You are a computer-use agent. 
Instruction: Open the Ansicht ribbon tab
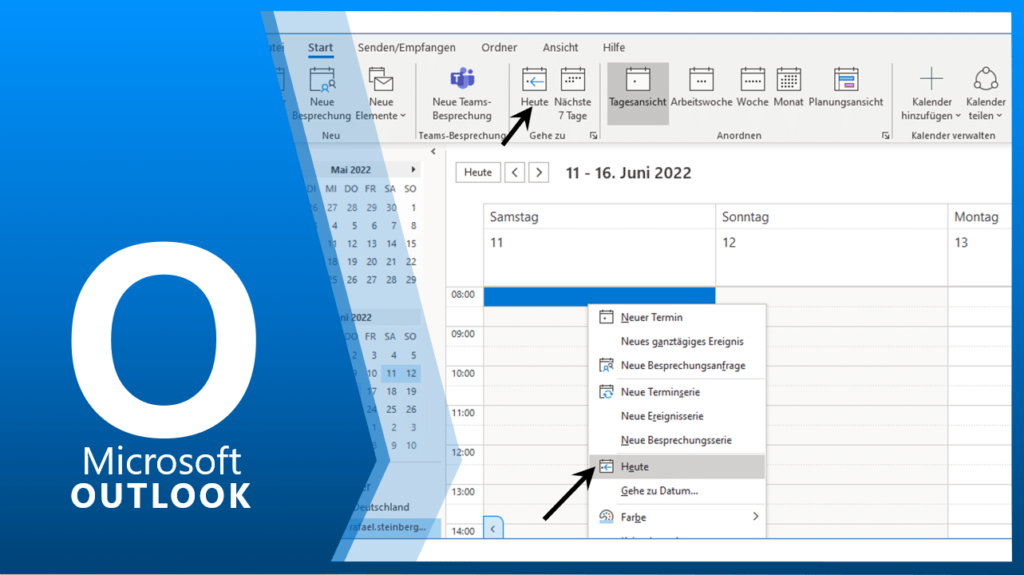point(560,47)
